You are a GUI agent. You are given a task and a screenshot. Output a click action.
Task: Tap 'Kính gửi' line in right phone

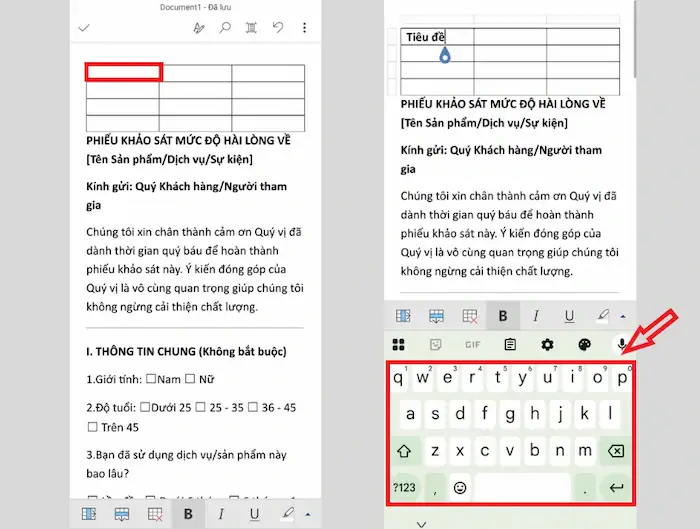[x=501, y=159]
